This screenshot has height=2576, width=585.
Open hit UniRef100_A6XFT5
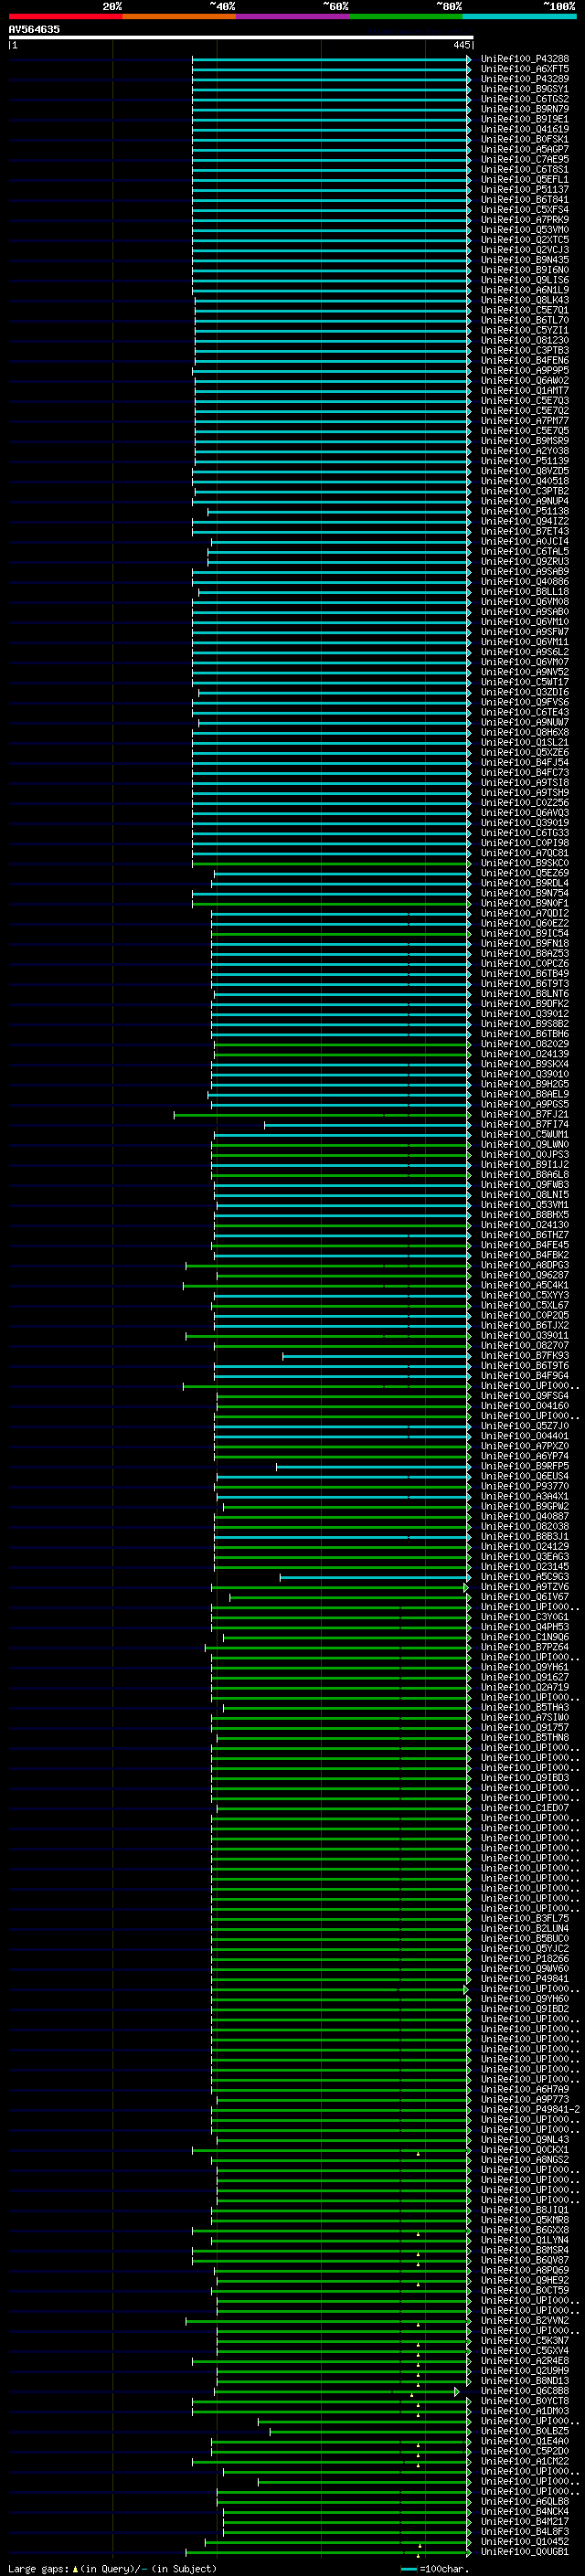pos(524,69)
